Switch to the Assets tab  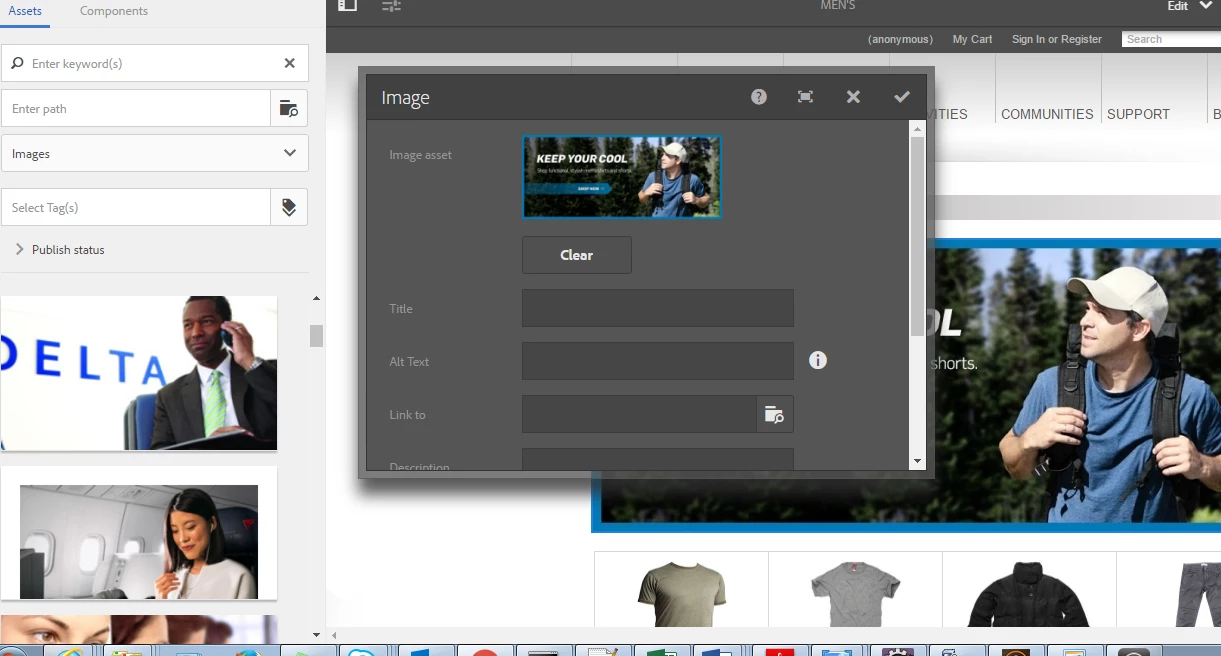tap(25, 11)
